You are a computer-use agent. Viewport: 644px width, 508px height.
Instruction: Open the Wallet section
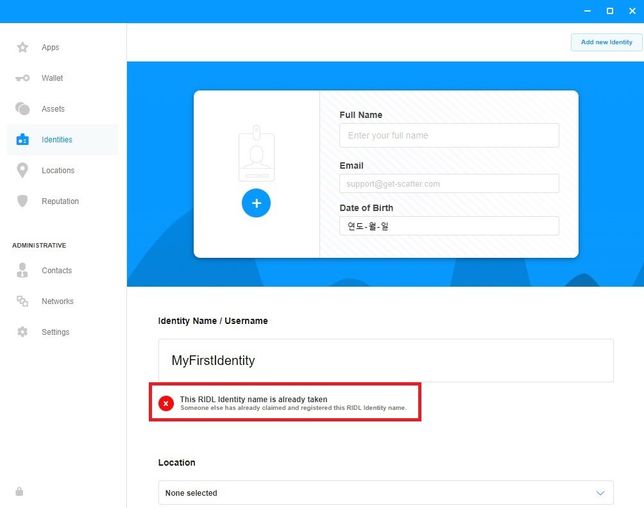pos(62,78)
